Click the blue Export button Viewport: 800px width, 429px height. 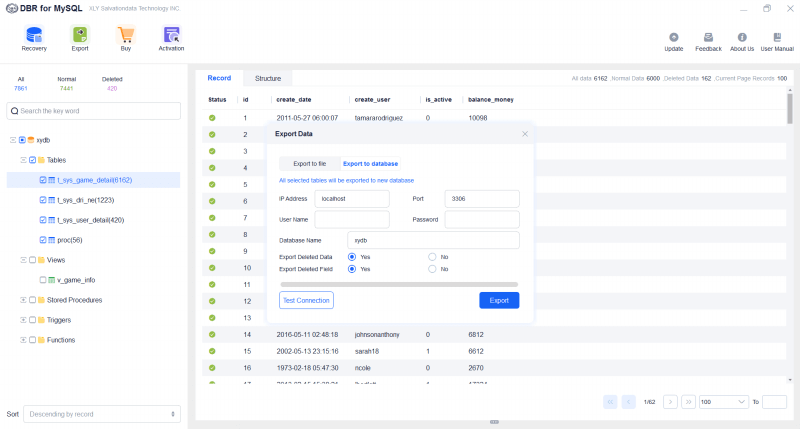click(x=499, y=300)
